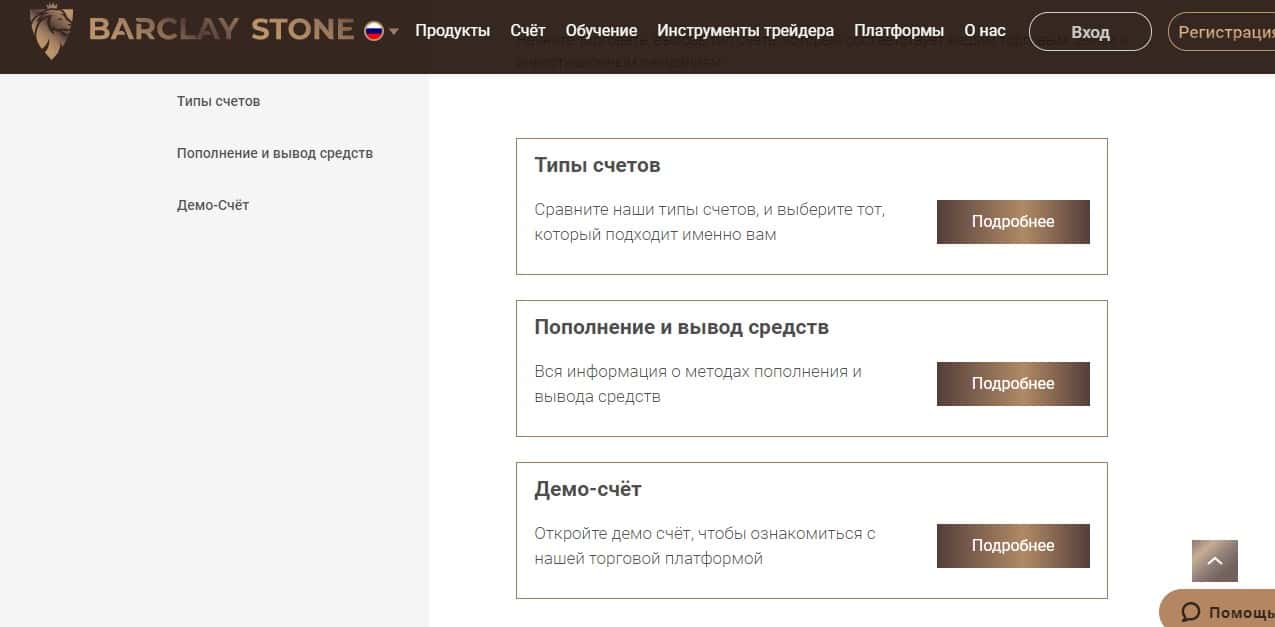
Task: Select Пополнение и вывод средств in sidebar
Action: (275, 153)
